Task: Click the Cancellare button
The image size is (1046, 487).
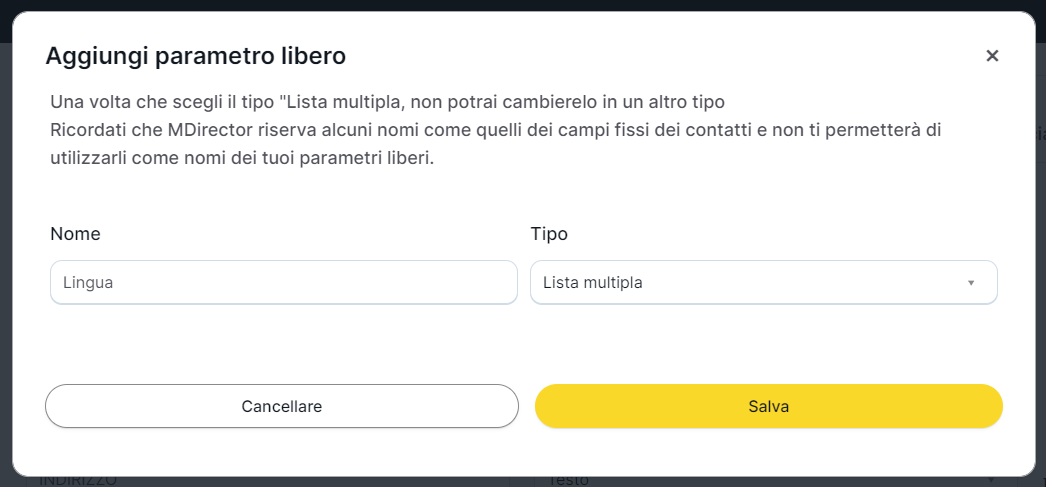Action: click(281, 406)
